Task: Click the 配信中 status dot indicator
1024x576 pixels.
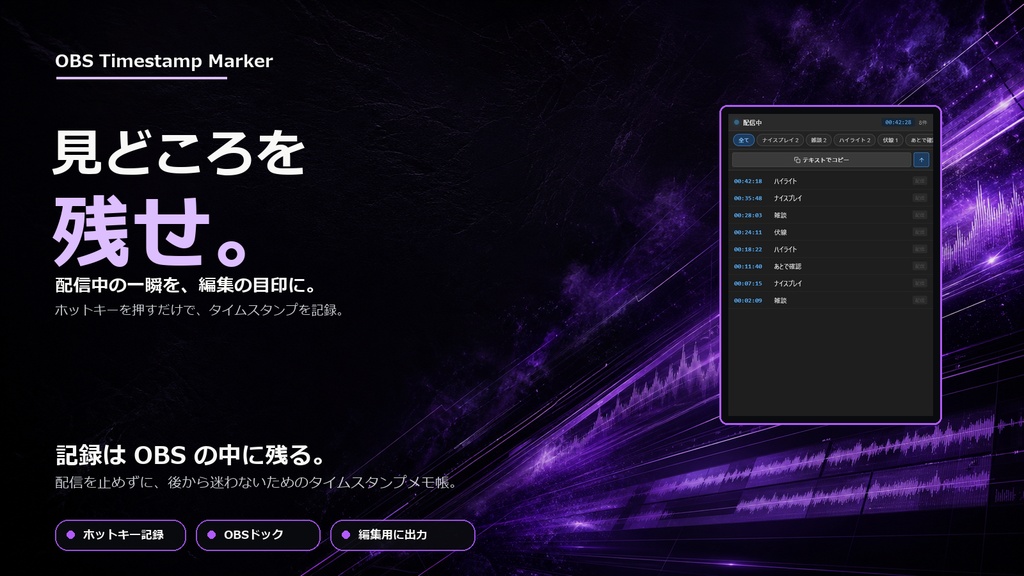Action: coord(737,122)
